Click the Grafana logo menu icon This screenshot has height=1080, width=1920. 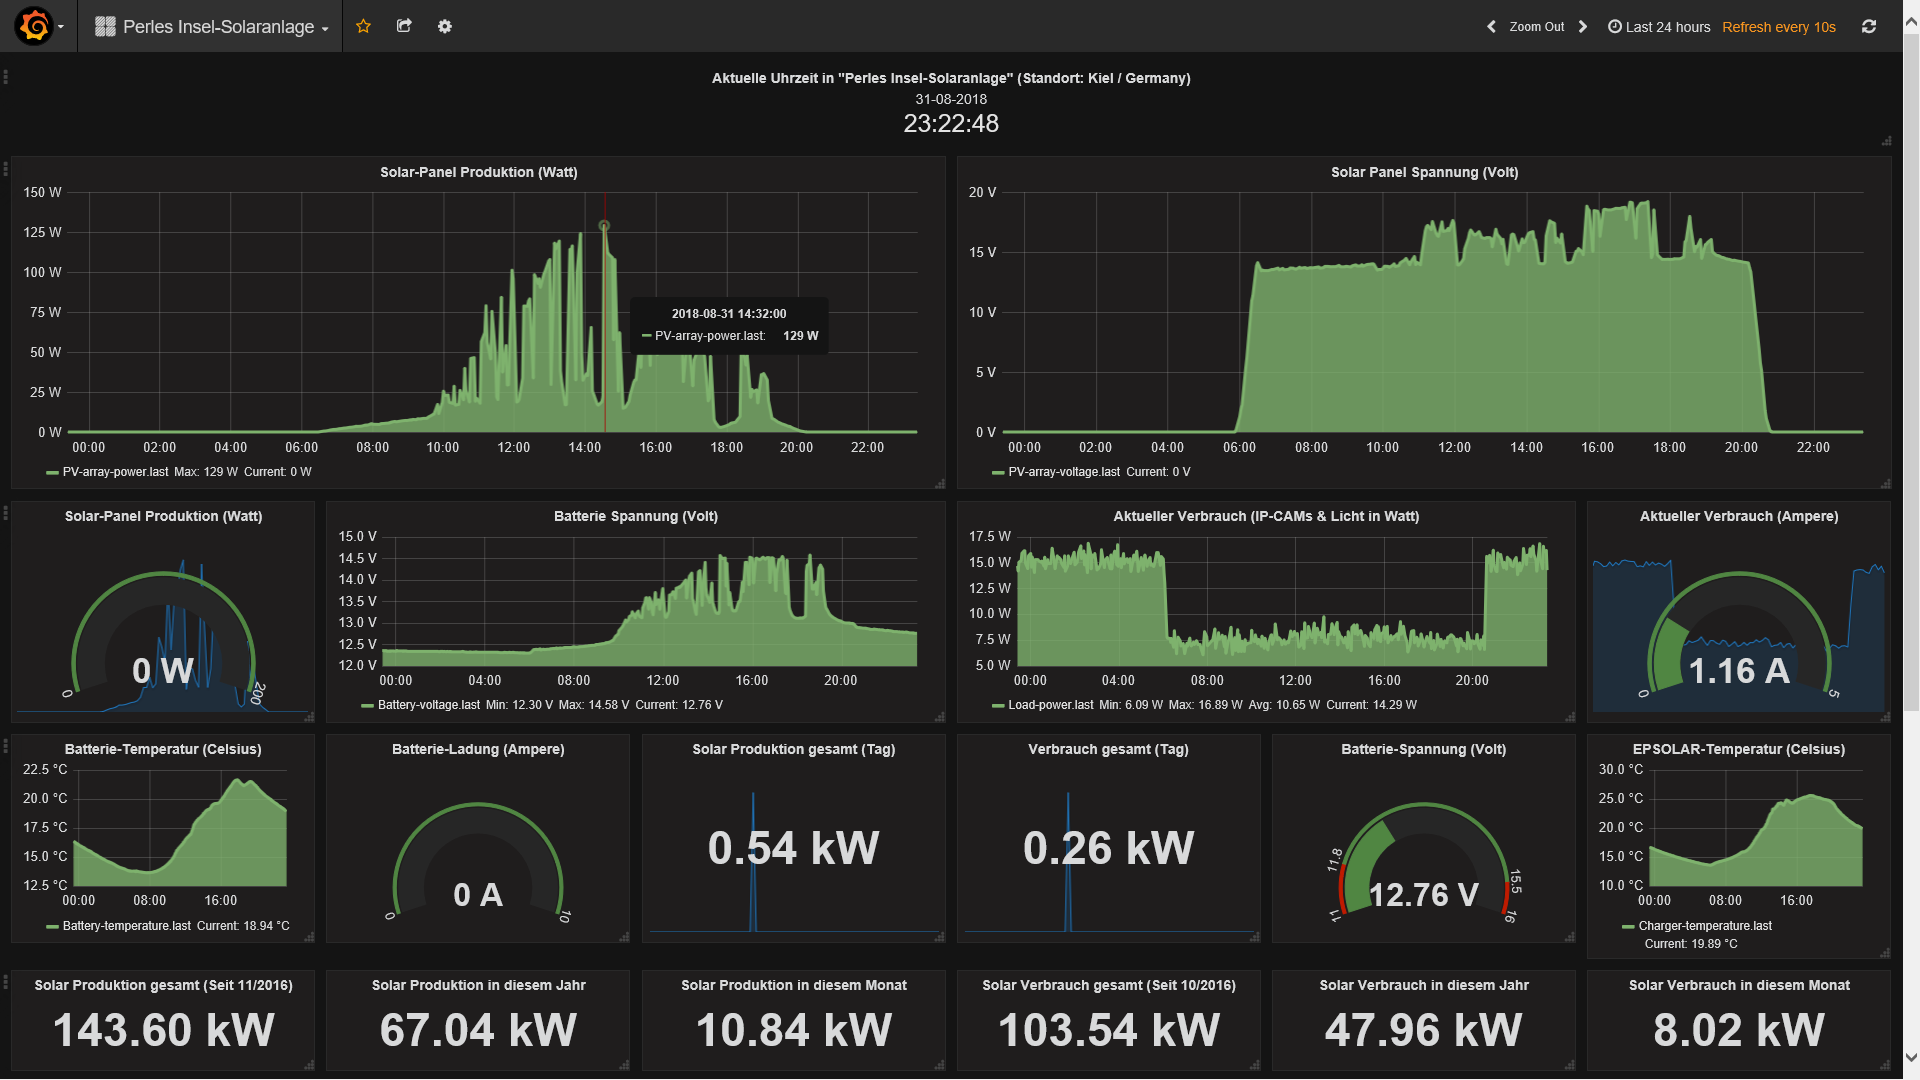point(35,26)
